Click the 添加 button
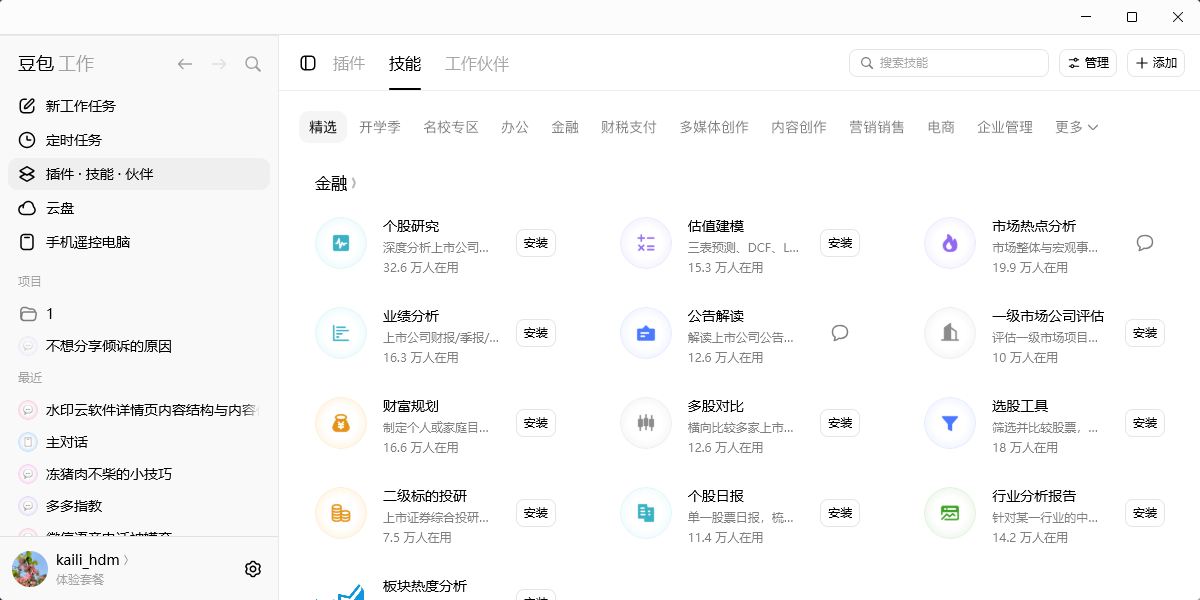1200x600 pixels. pyautogui.click(x=1156, y=63)
